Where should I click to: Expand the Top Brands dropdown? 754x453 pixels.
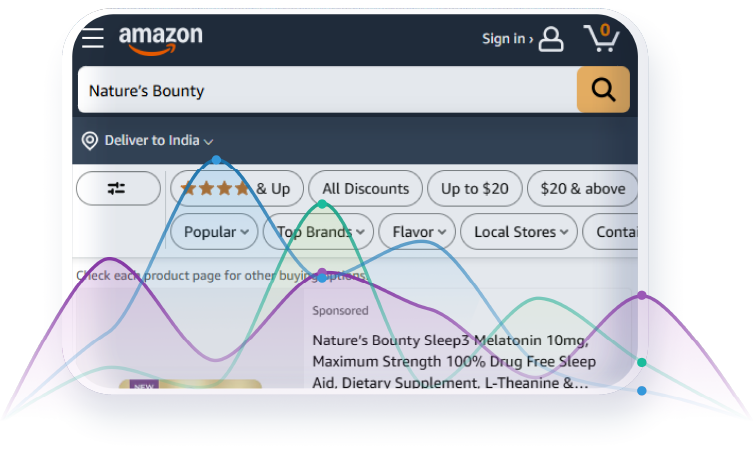320,232
